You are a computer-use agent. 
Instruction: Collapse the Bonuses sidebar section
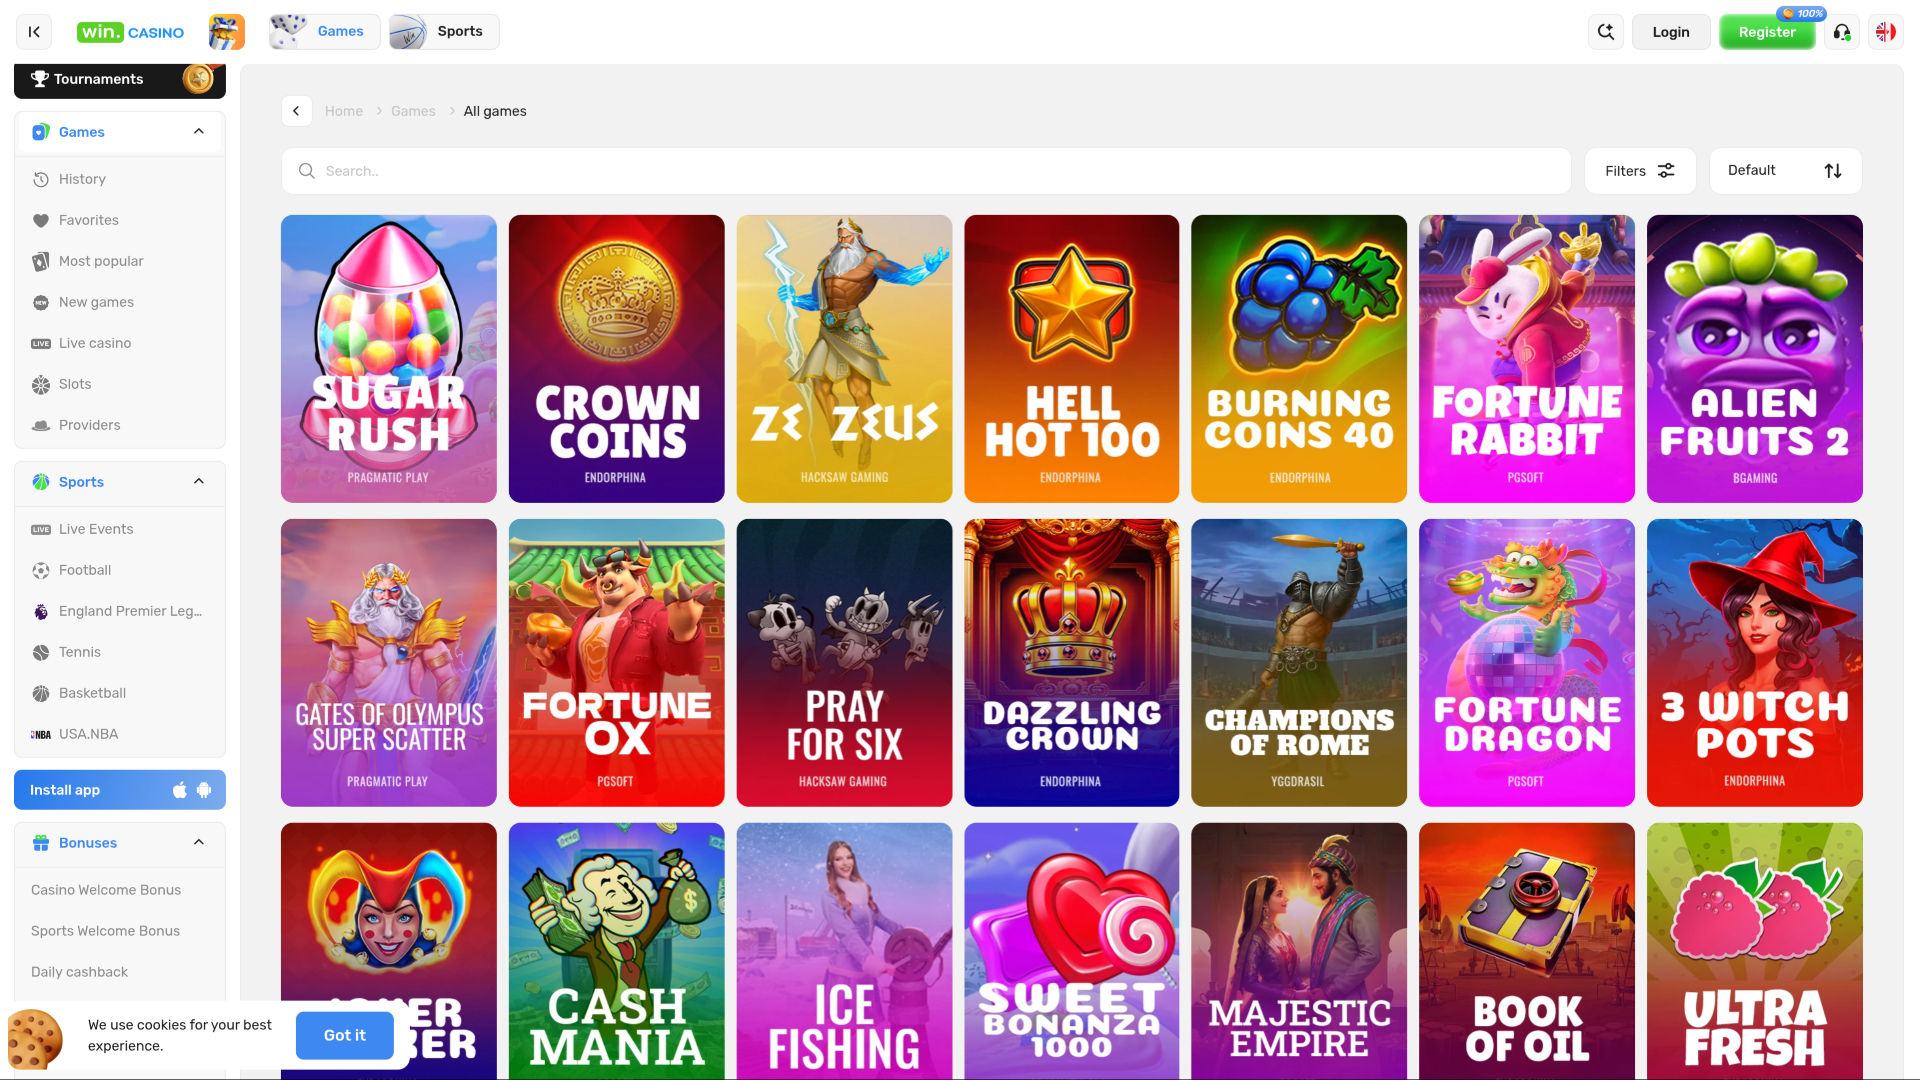pos(199,843)
